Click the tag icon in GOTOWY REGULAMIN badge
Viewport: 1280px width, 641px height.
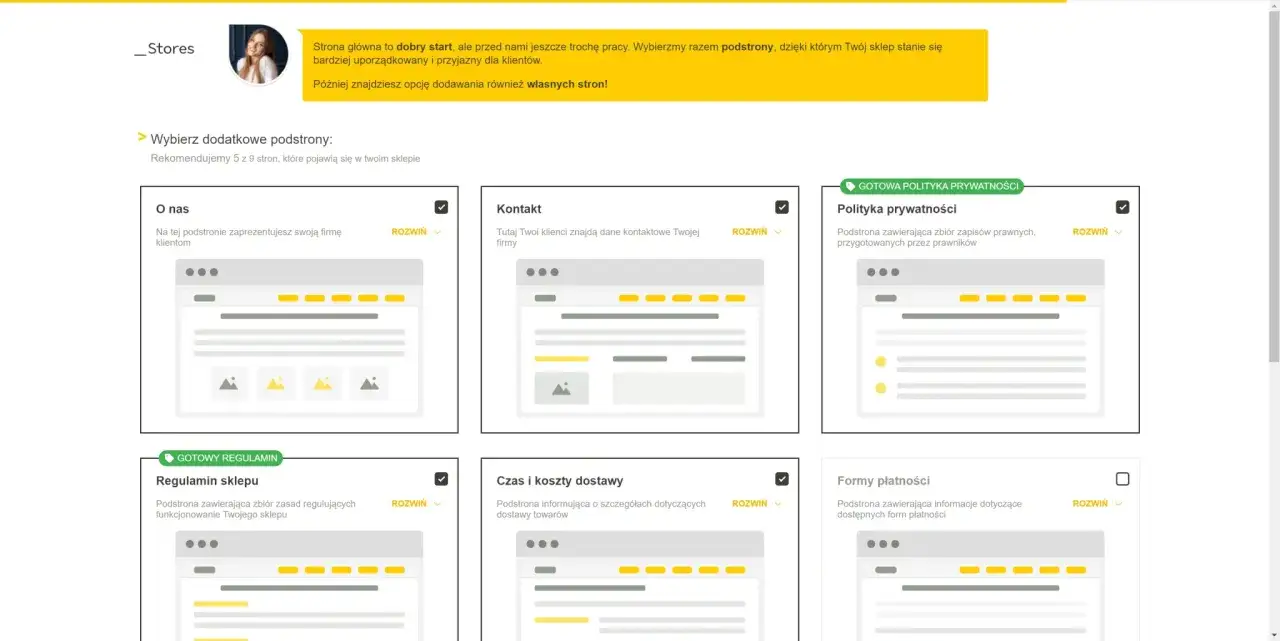pyautogui.click(x=168, y=458)
